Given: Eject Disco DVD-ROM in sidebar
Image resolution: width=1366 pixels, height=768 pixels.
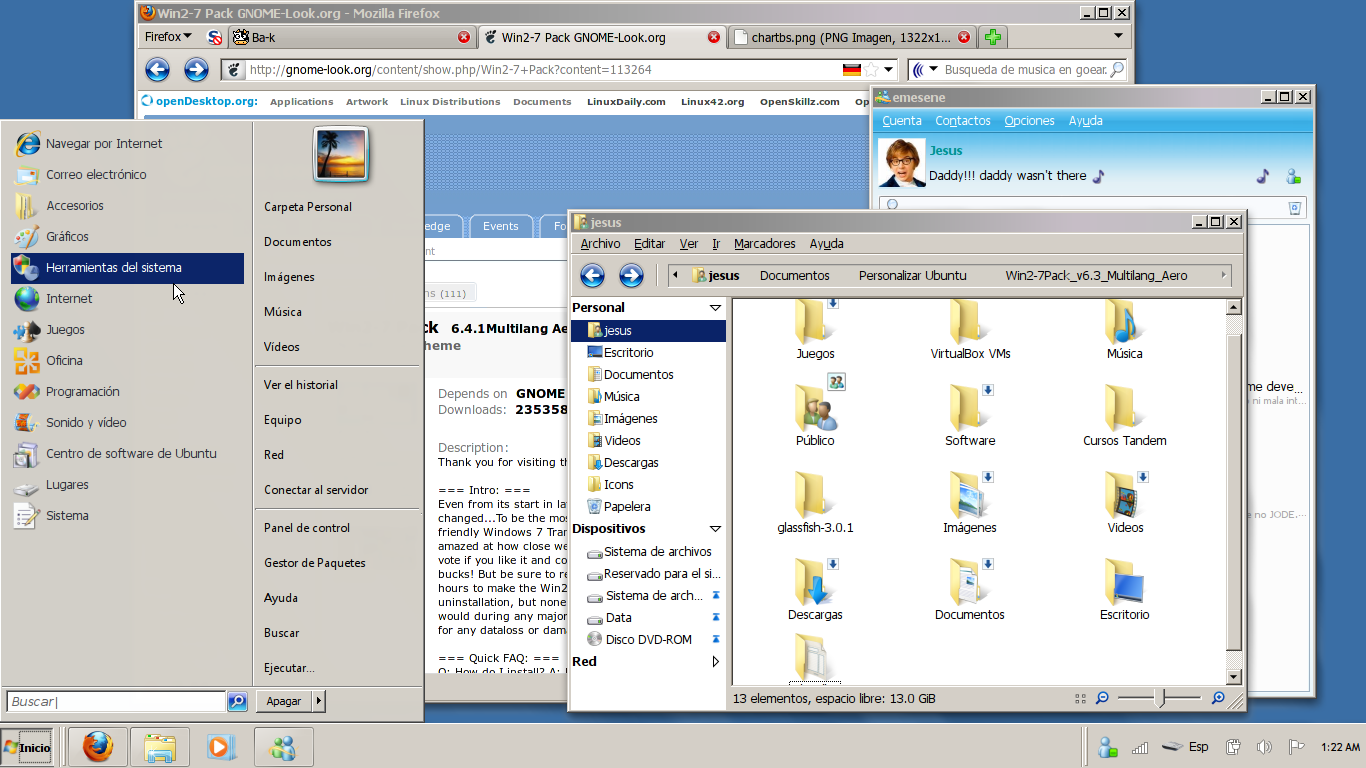Looking at the screenshot, I should click(x=715, y=640).
